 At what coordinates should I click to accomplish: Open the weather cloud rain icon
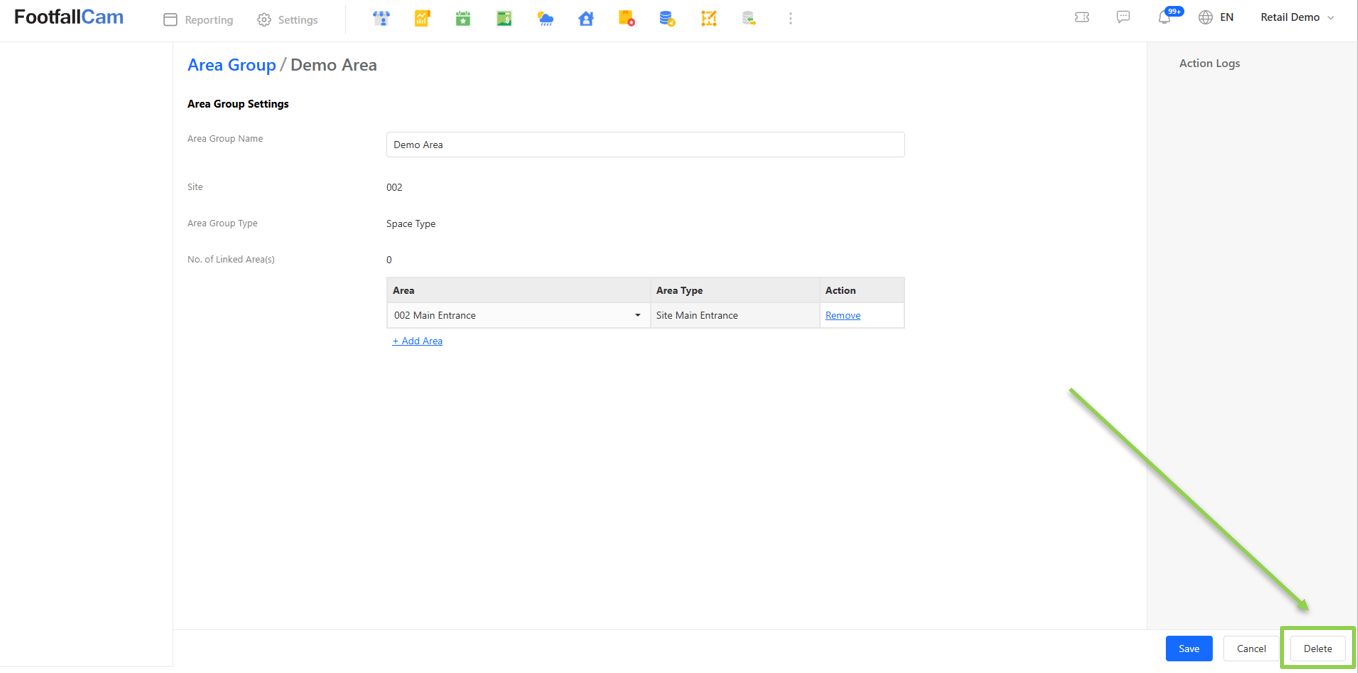(x=545, y=19)
